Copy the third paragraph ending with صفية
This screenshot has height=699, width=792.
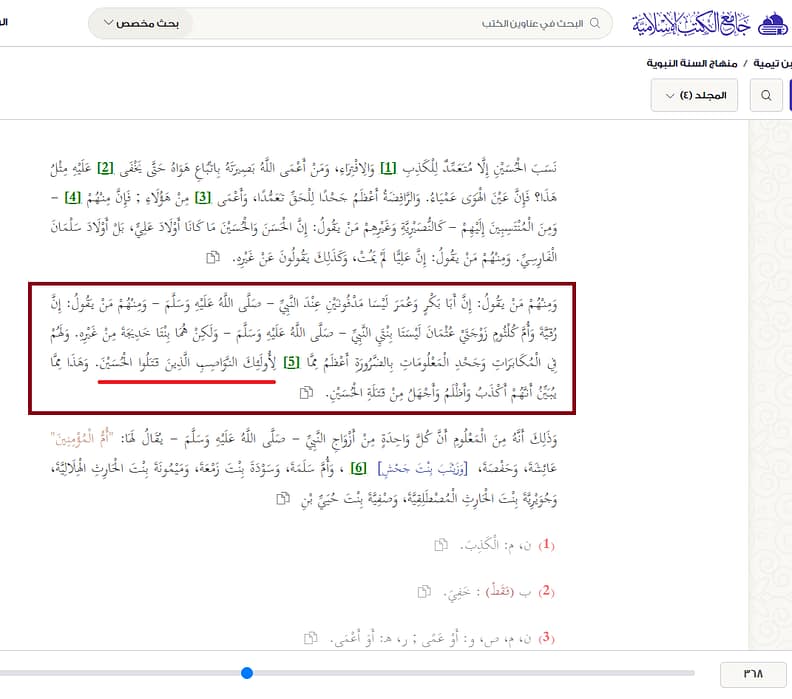[x=283, y=499]
